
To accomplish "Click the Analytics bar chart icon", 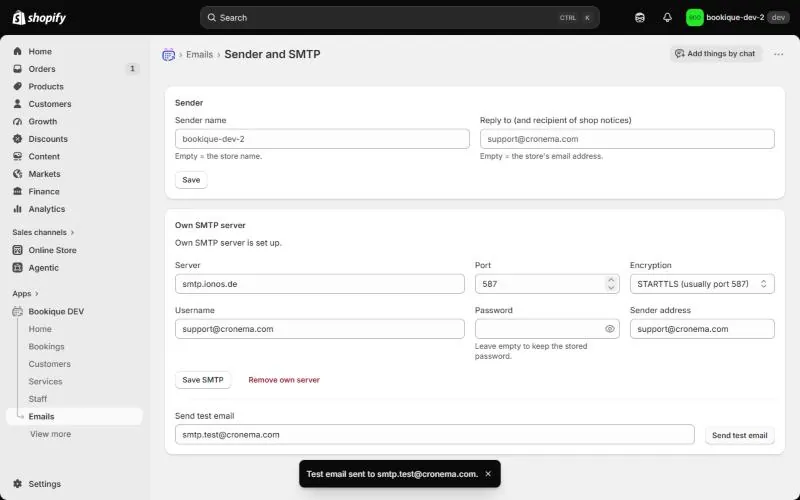I will [x=18, y=209].
